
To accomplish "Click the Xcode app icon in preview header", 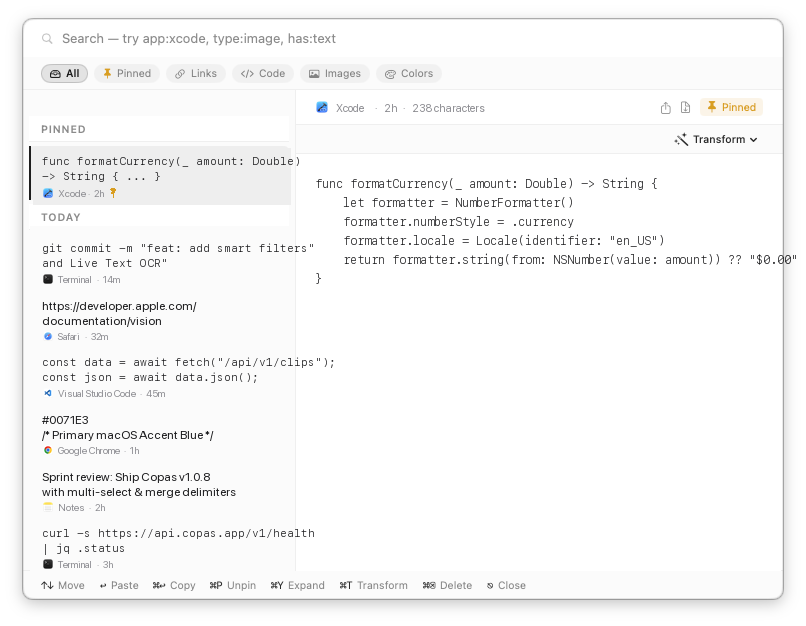I will (322, 107).
